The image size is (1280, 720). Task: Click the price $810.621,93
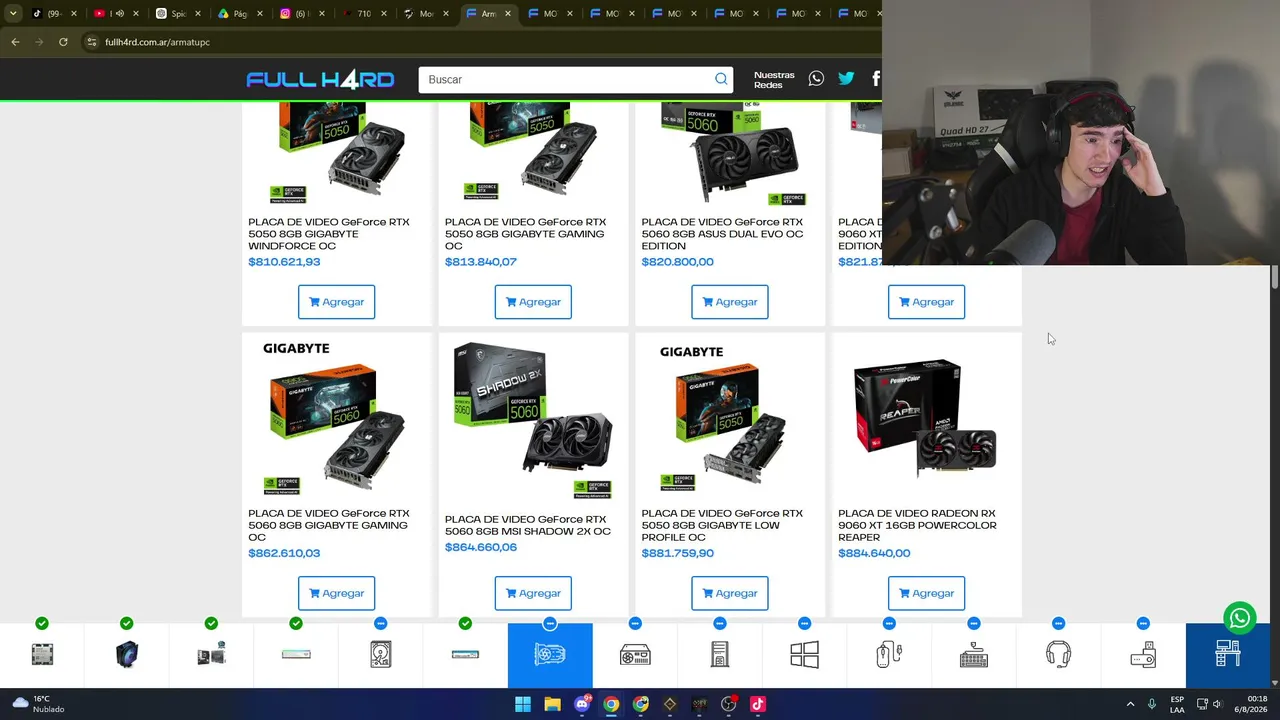pos(284,262)
